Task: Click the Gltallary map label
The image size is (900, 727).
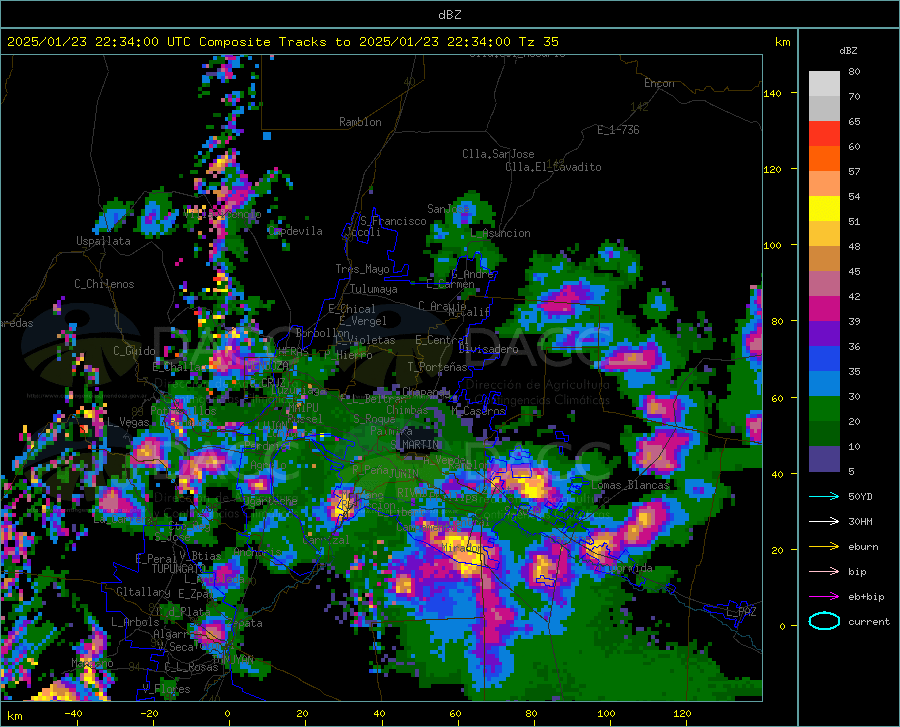Action: point(143,592)
